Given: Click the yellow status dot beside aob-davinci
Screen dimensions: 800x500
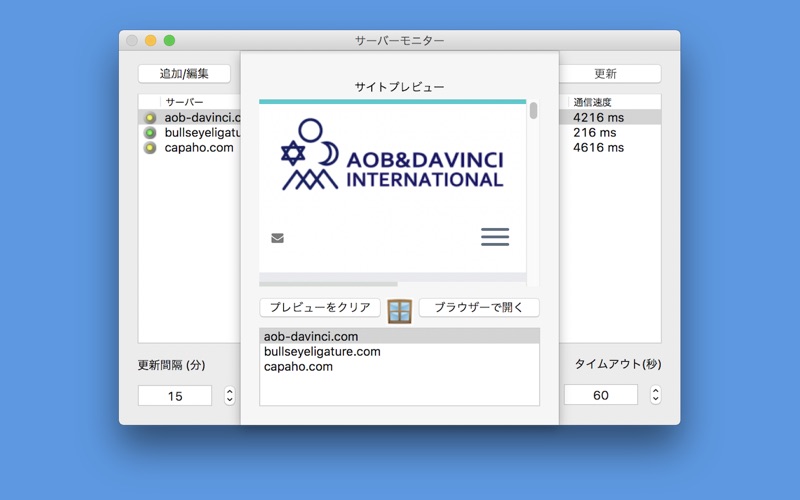Looking at the screenshot, I should click(150, 118).
